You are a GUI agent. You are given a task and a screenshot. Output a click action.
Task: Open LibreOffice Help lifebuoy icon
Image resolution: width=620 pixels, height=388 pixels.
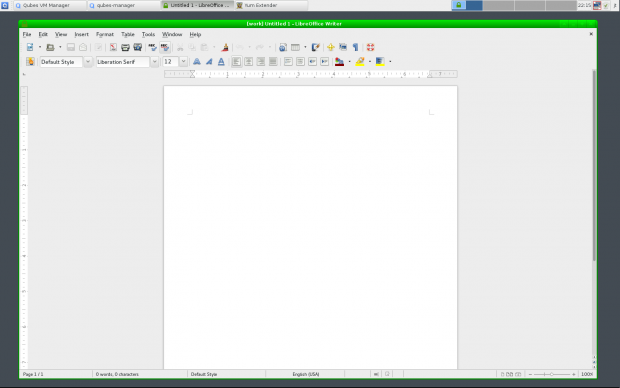point(370,47)
